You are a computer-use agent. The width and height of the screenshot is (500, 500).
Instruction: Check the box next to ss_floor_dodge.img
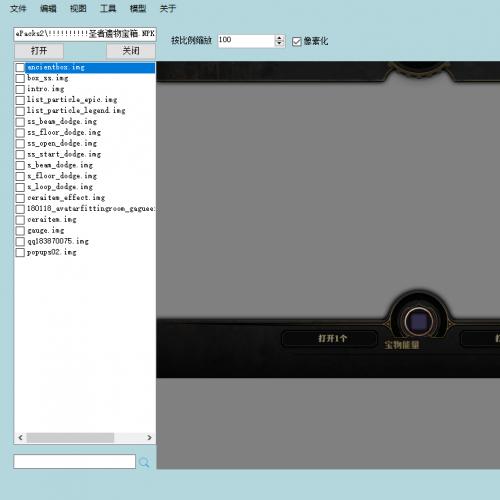click(x=20, y=133)
